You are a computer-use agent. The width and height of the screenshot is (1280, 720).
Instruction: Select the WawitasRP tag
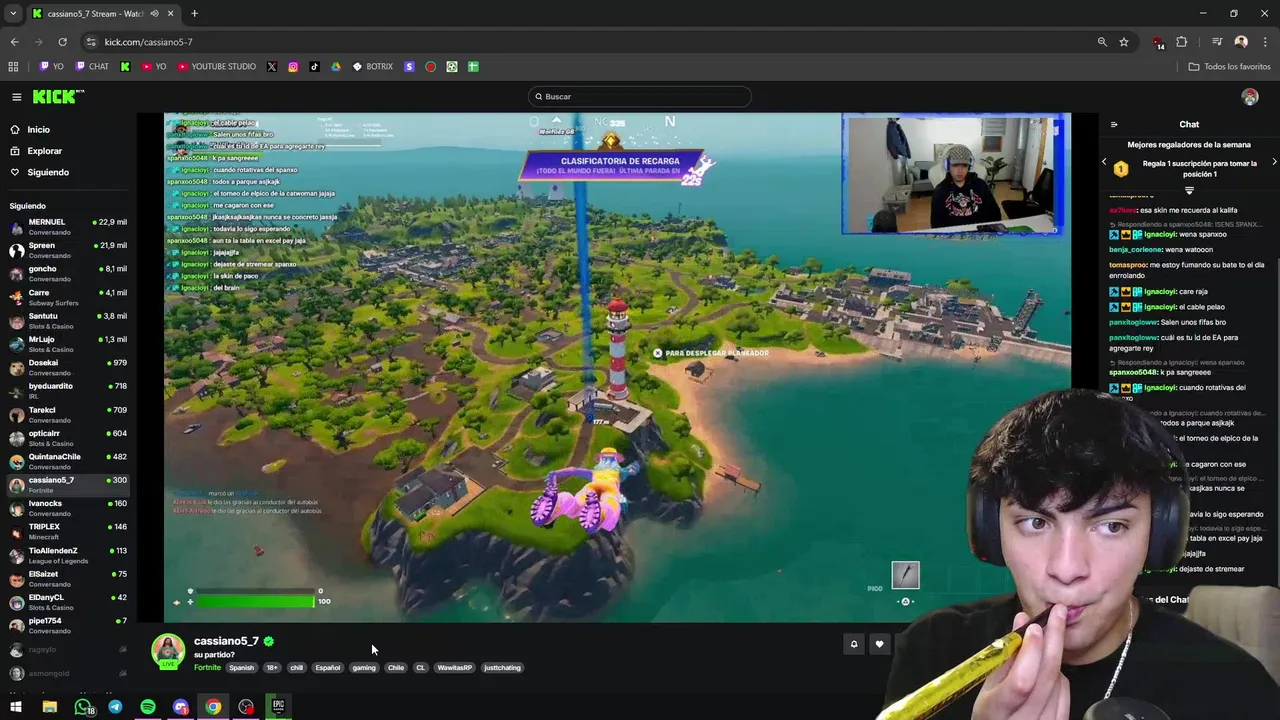coord(455,668)
